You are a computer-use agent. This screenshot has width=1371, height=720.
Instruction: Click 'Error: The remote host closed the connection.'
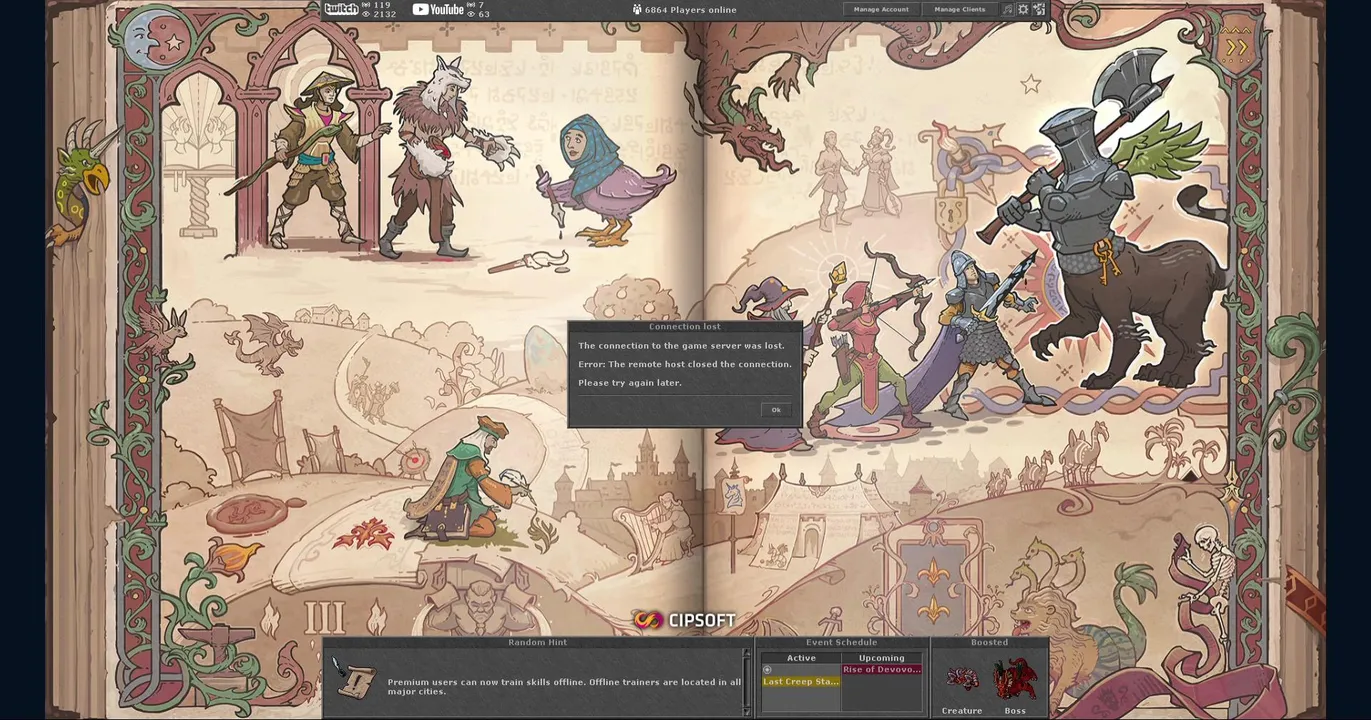pos(685,364)
